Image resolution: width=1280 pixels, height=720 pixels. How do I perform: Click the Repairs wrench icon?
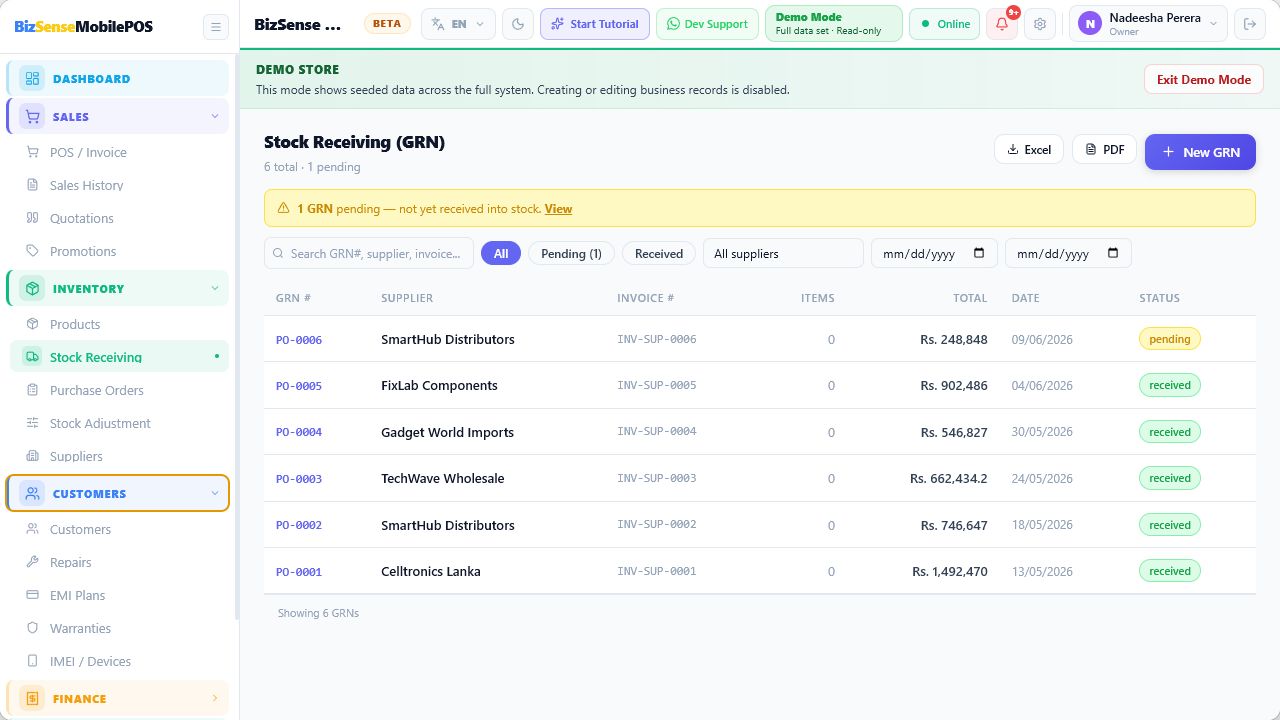pyautogui.click(x=32, y=563)
